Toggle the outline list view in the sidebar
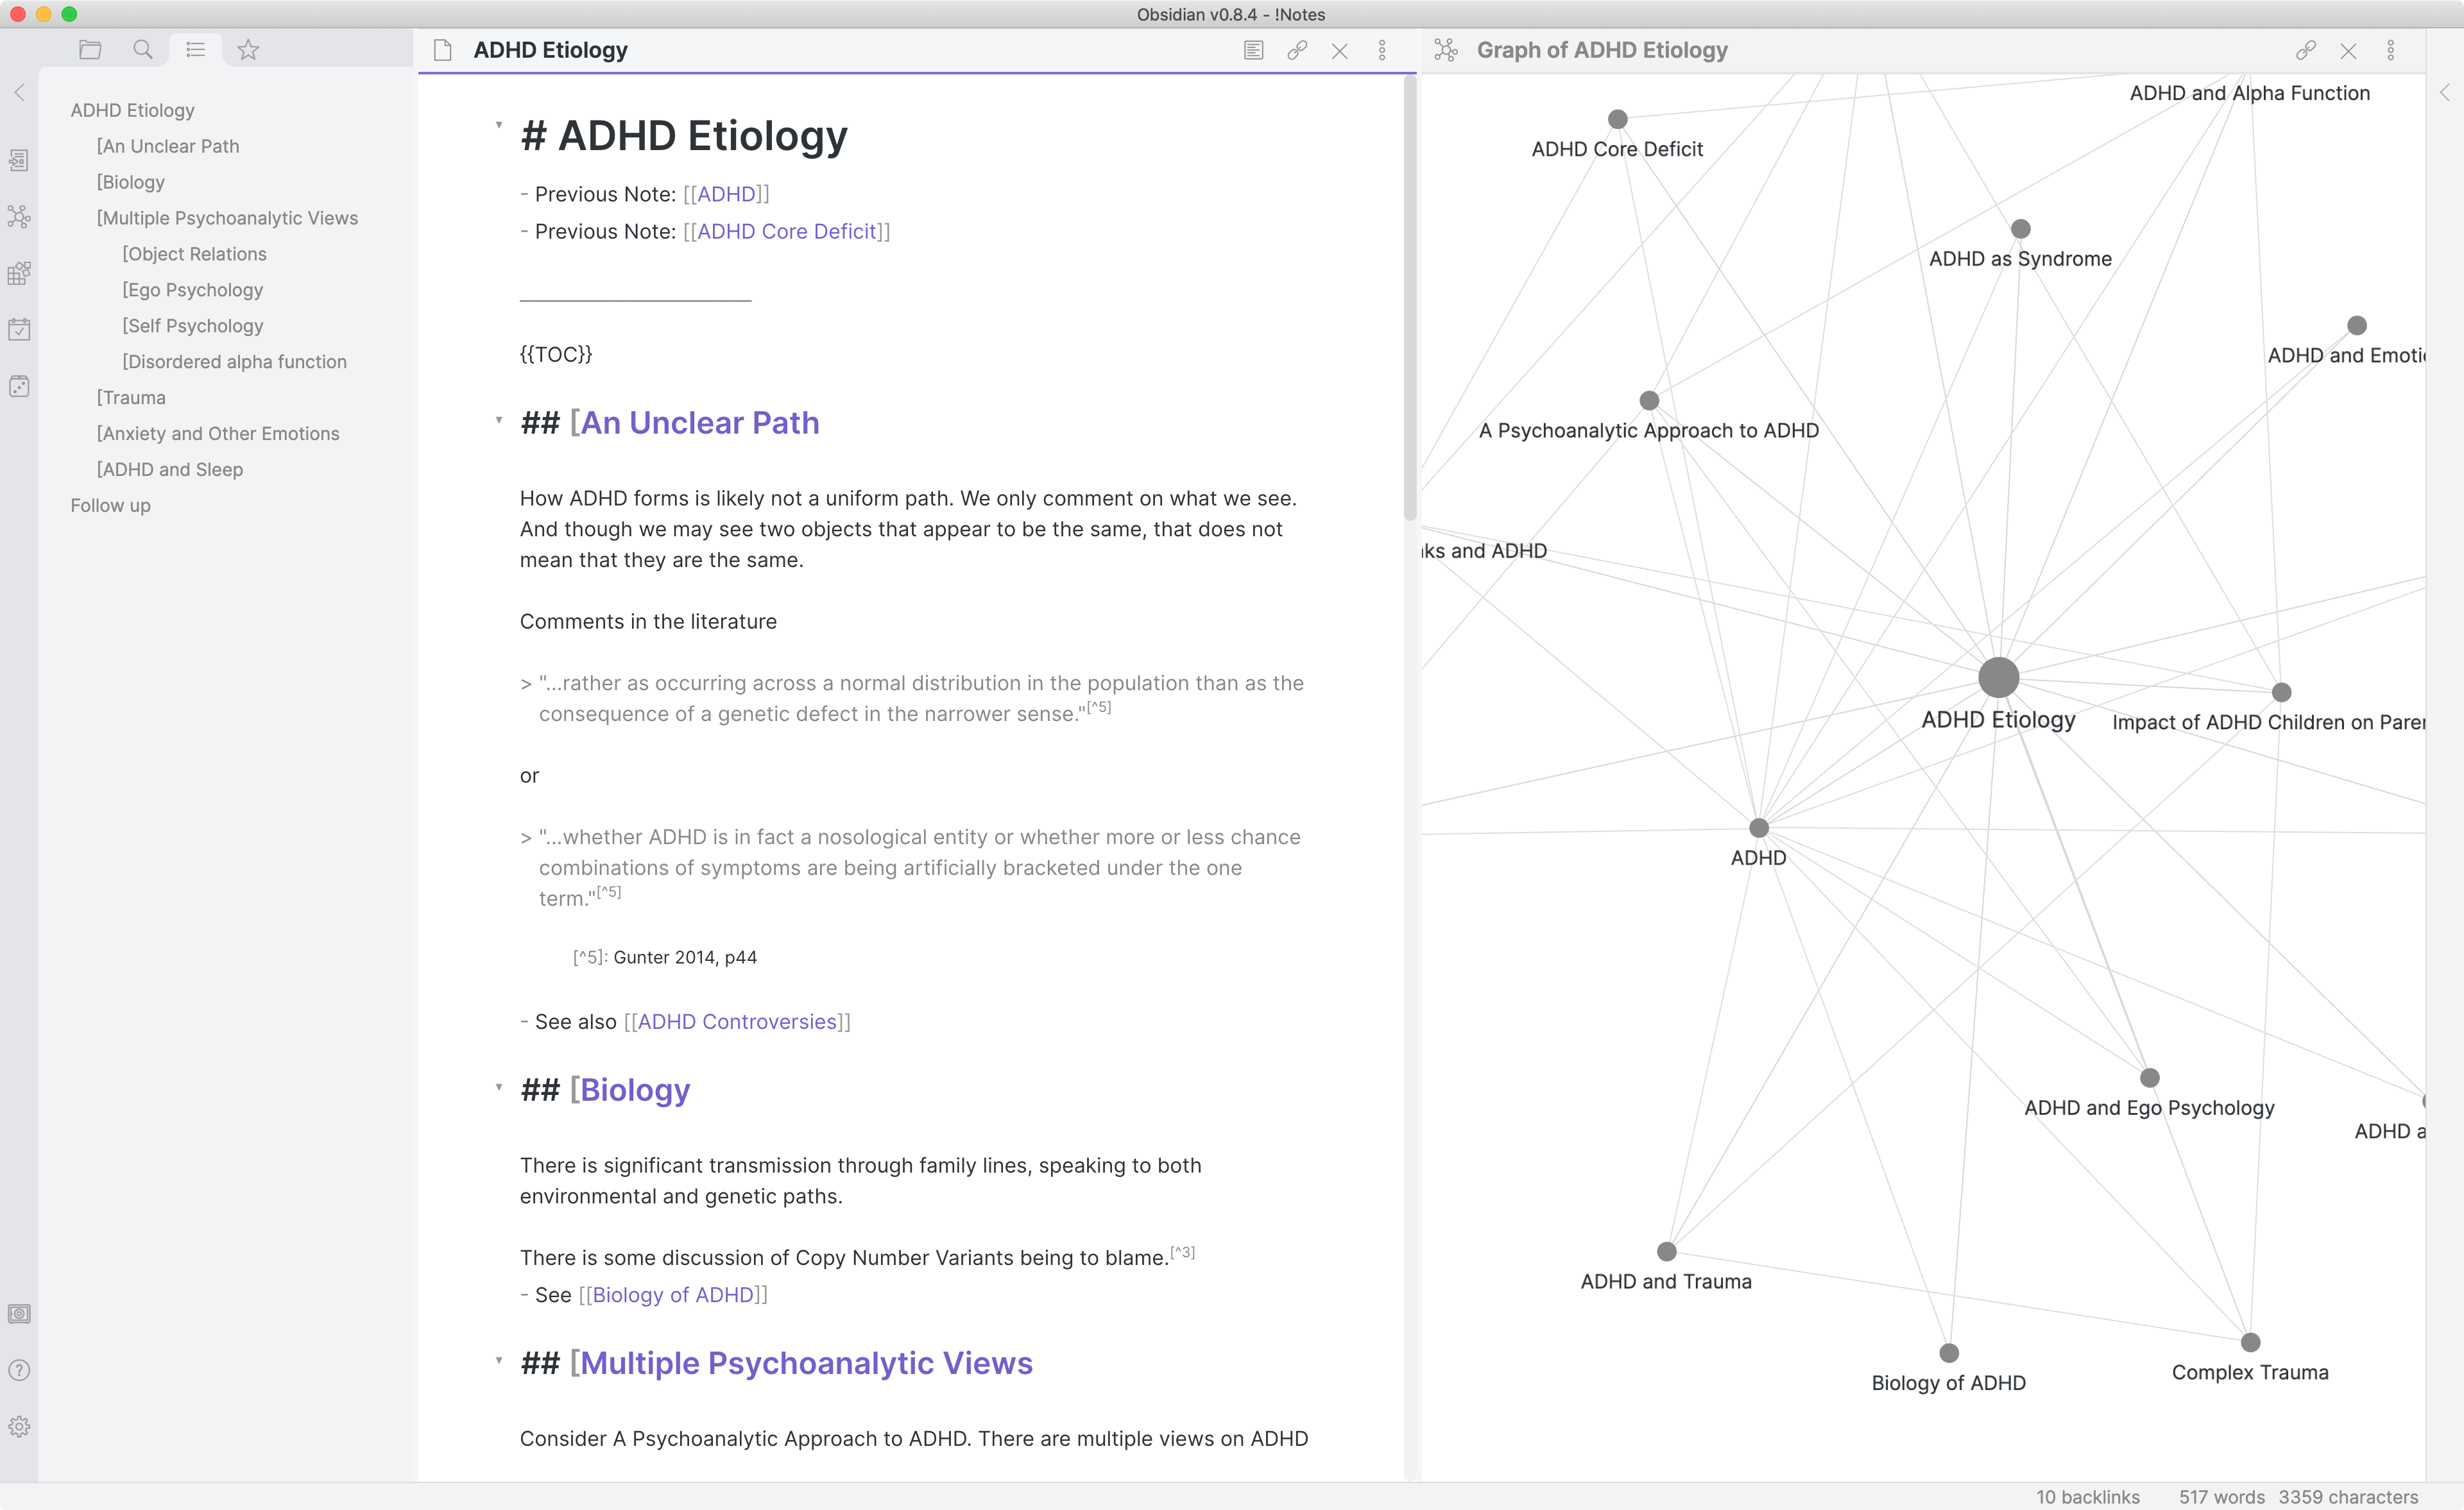The width and height of the screenshot is (2464, 1510). coord(195,49)
